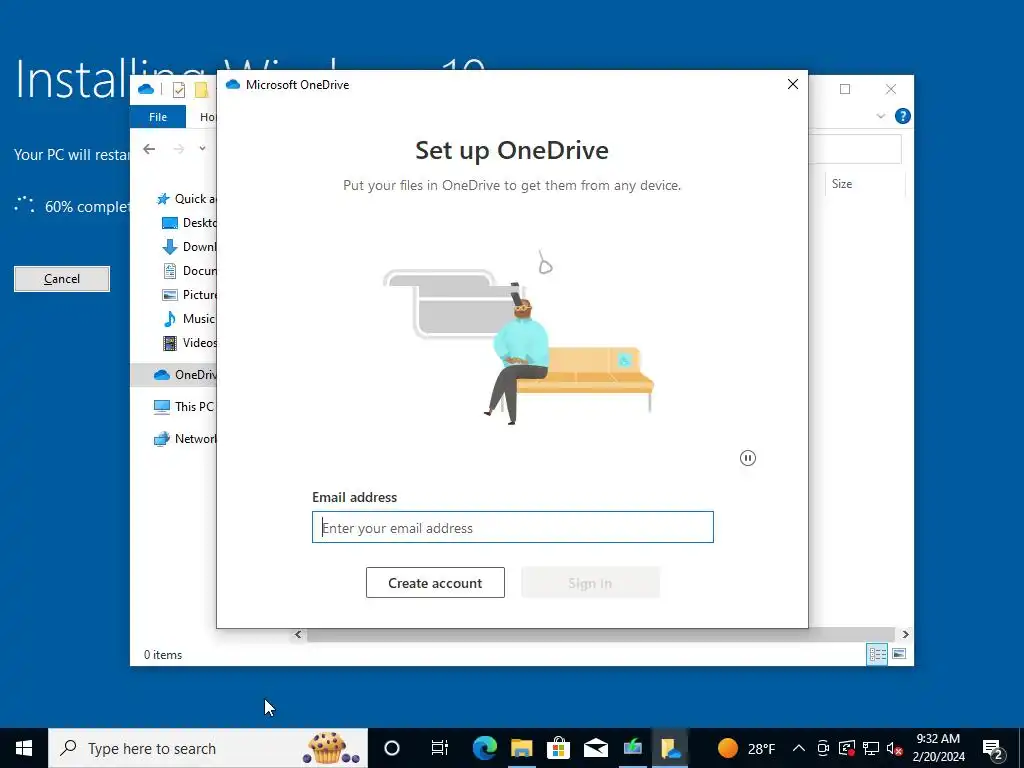Click Properties icon in quick access toolbar
Screen dimensions: 1024x768
(x=178, y=89)
